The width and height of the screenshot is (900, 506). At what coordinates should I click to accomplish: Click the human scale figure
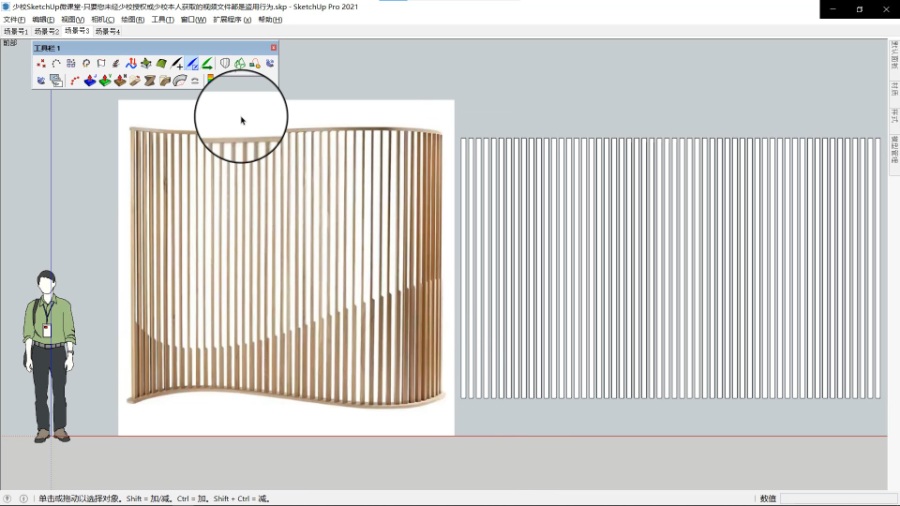click(49, 356)
